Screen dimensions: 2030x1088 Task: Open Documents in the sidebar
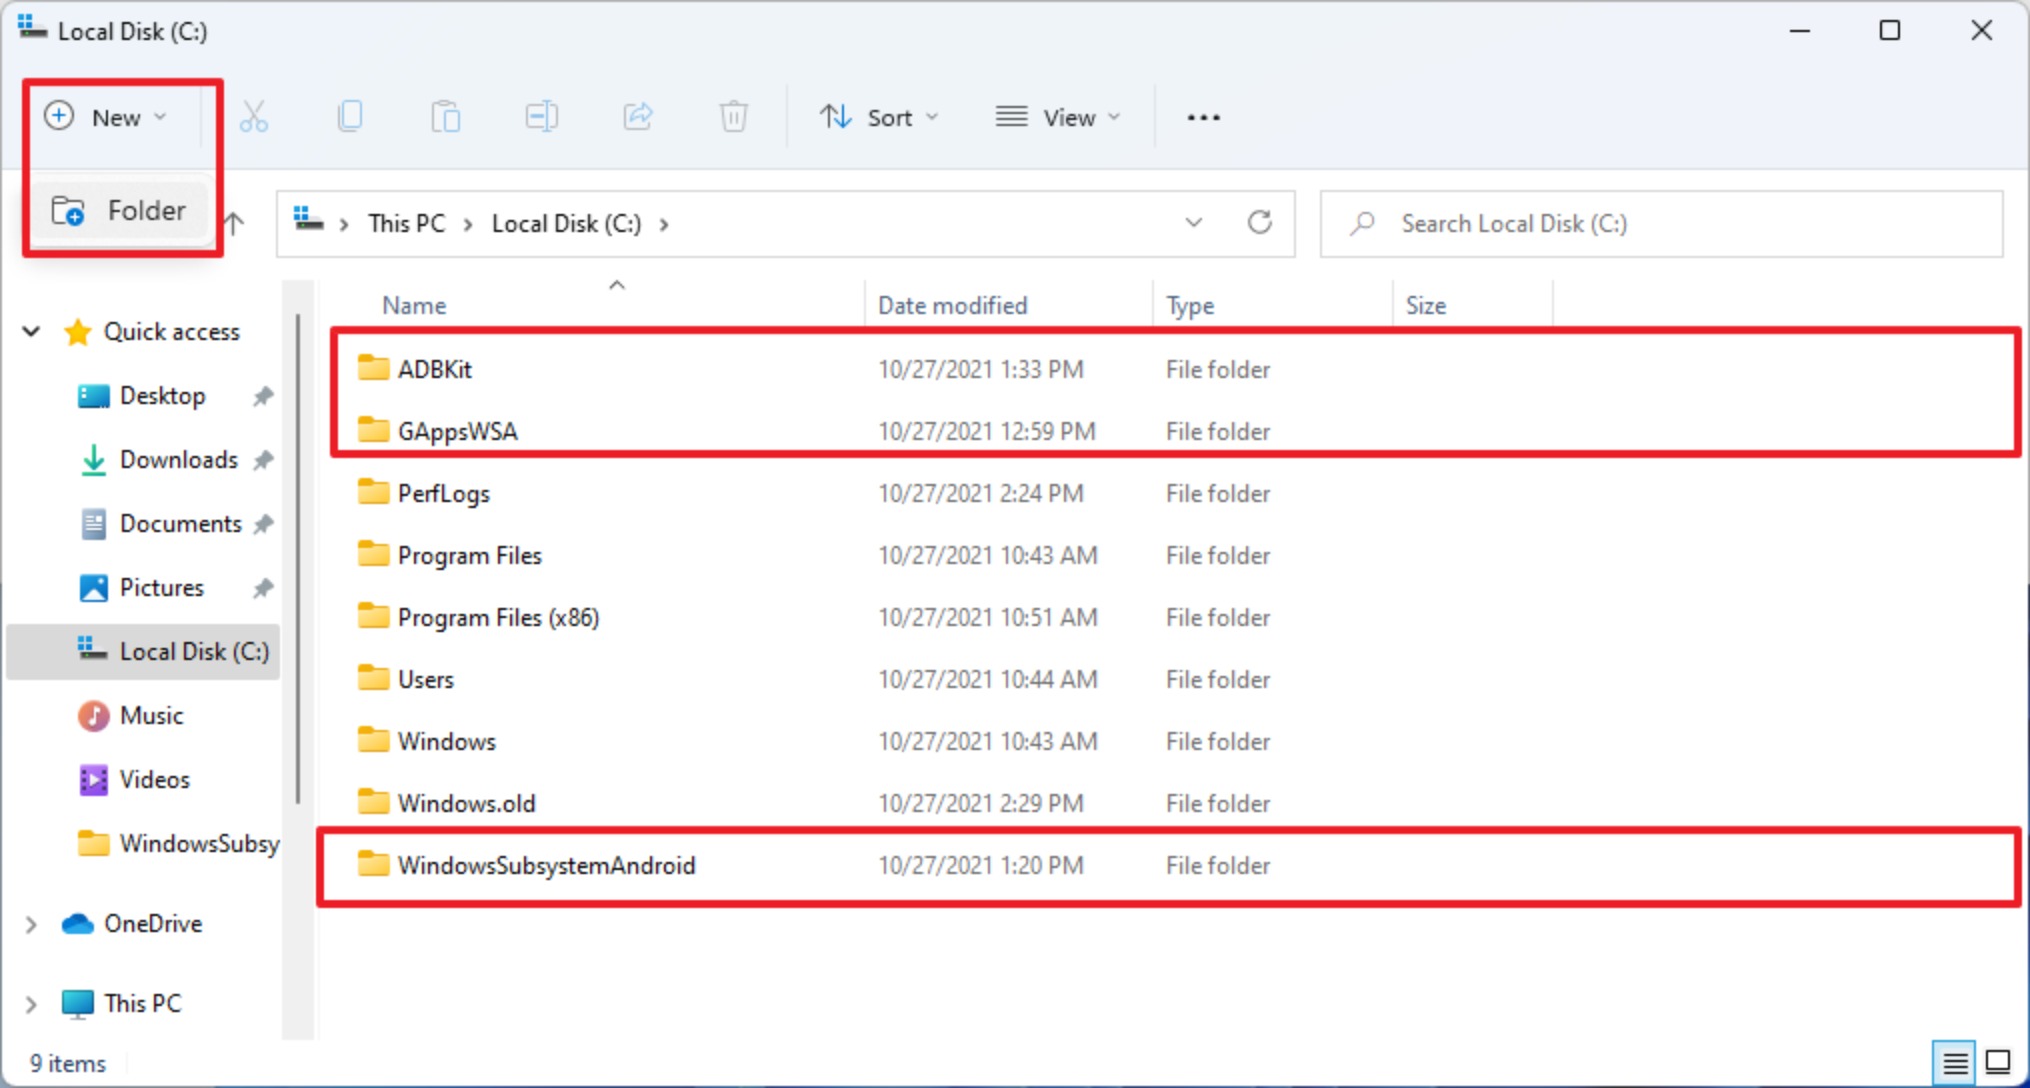(180, 523)
